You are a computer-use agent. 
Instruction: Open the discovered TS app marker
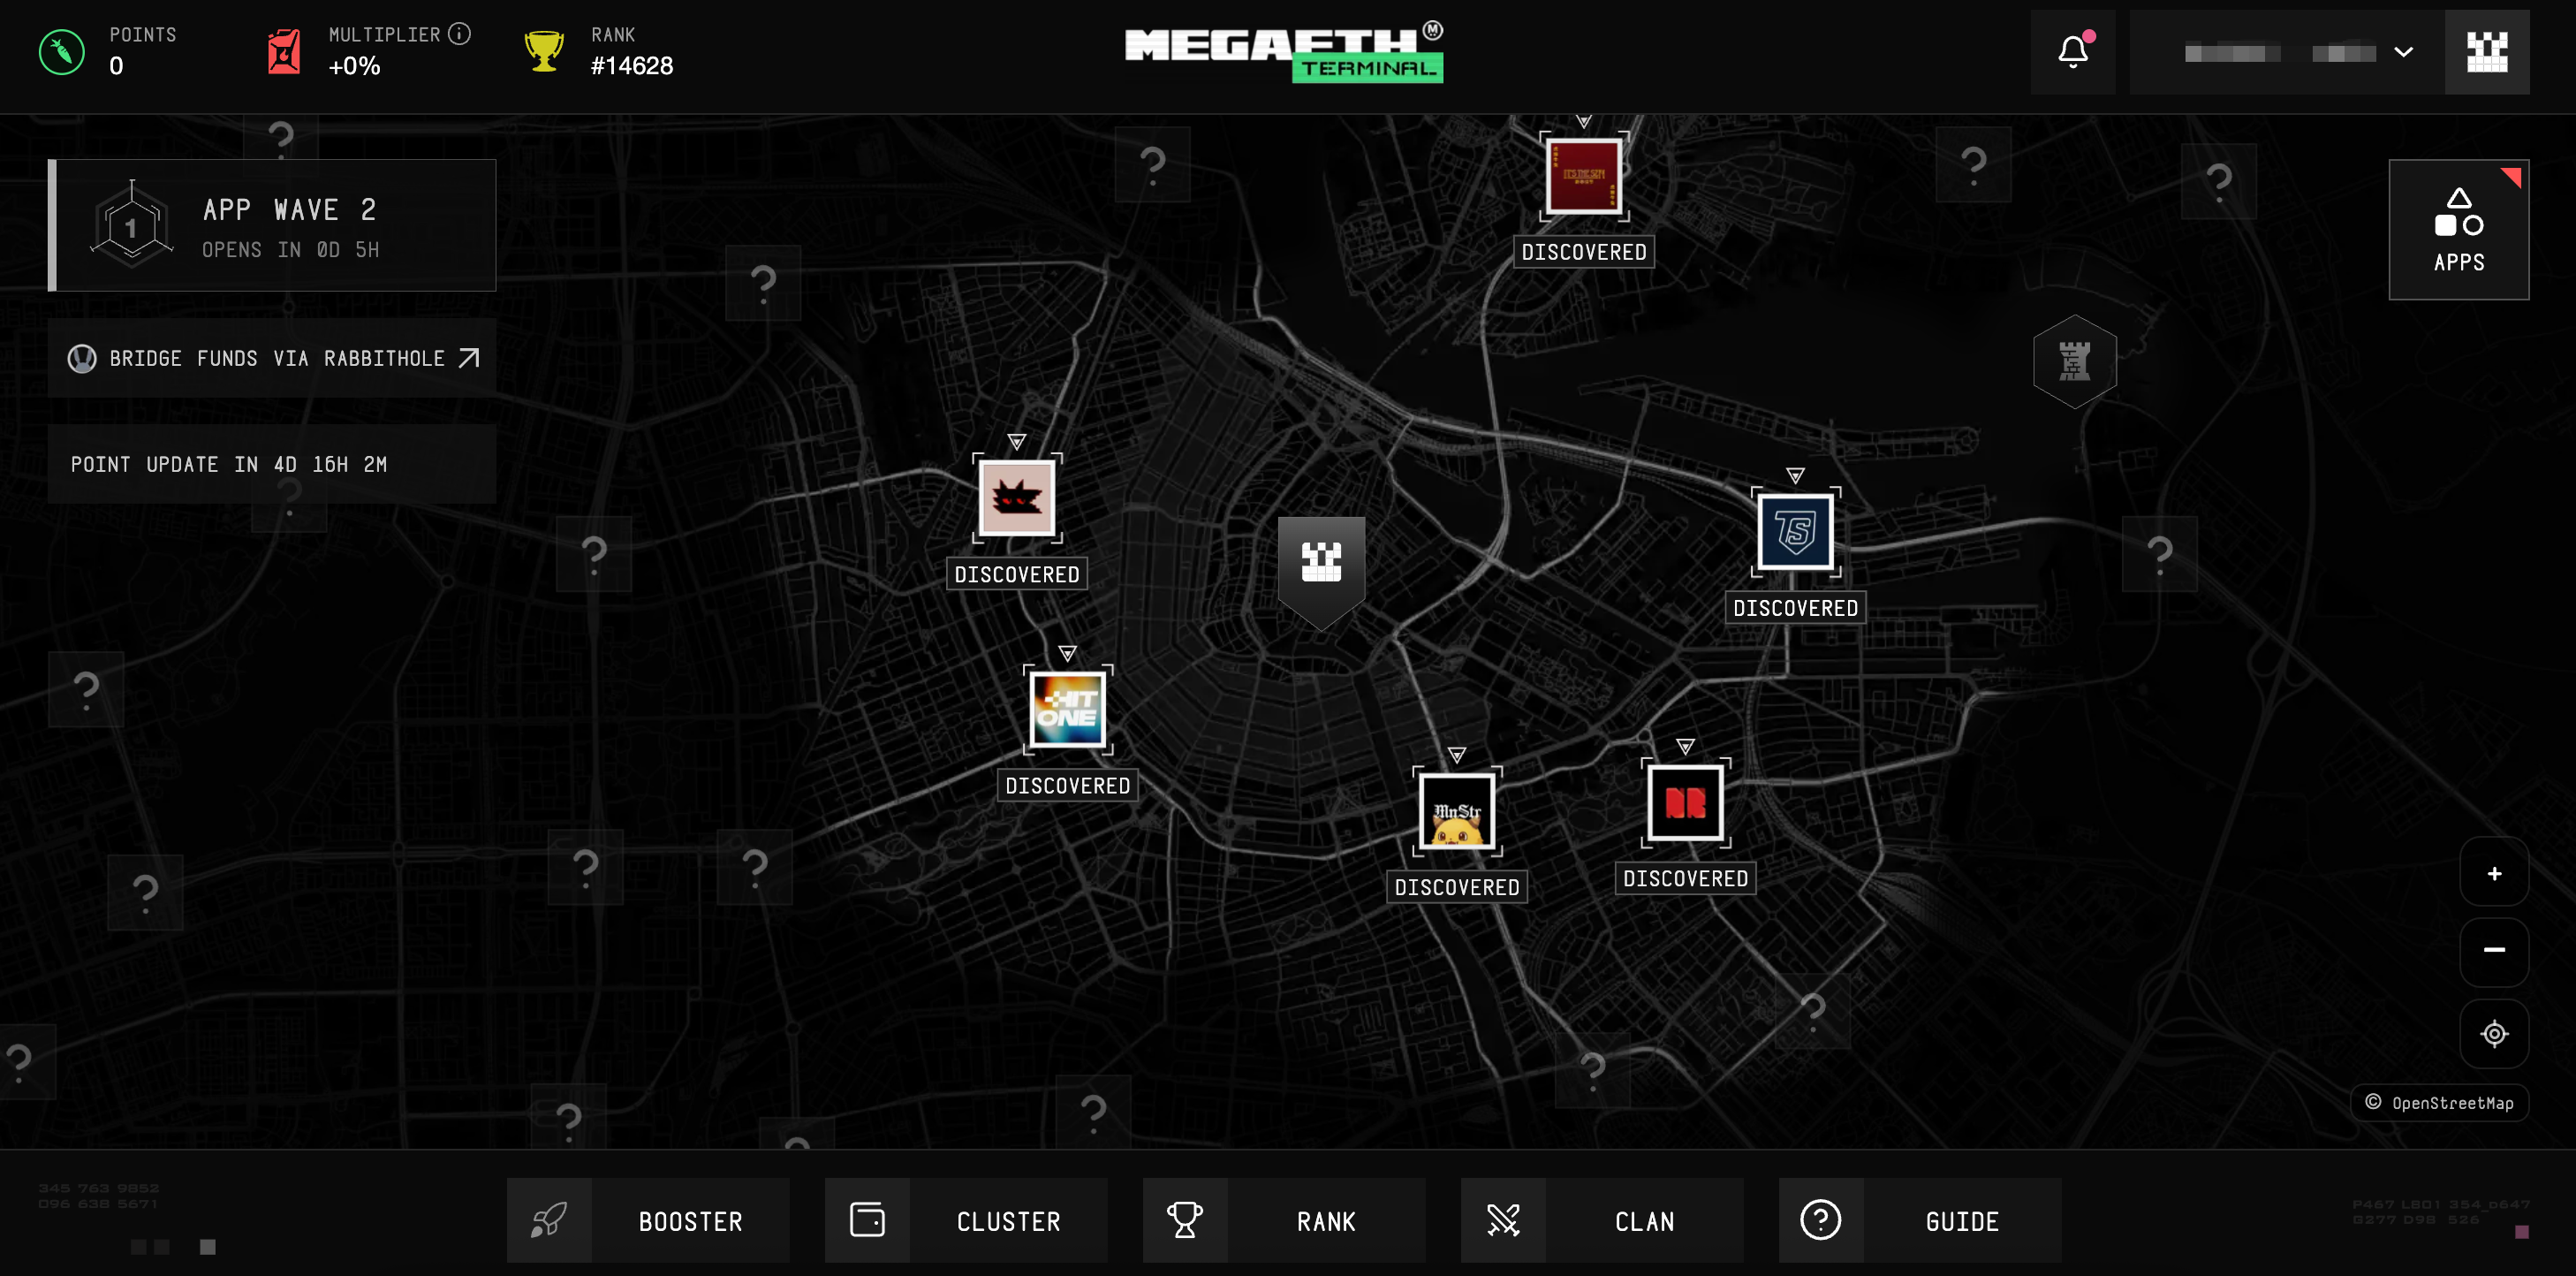pos(1795,532)
